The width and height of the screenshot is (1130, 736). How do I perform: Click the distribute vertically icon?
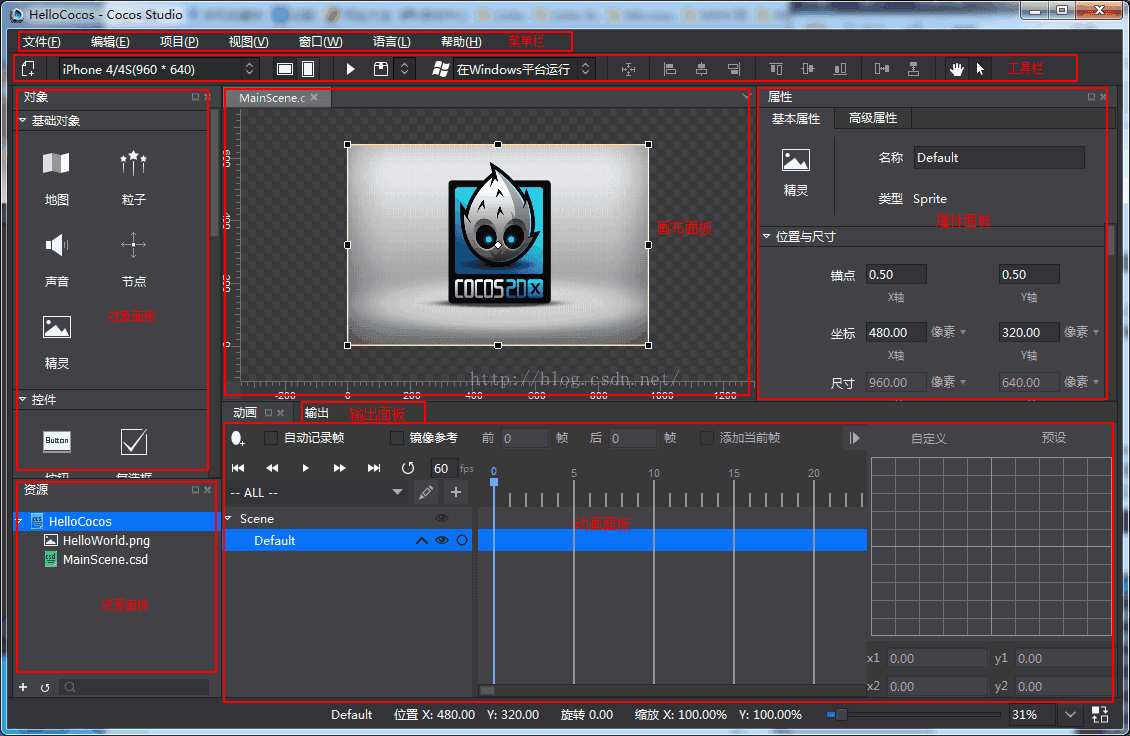[913, 68]
